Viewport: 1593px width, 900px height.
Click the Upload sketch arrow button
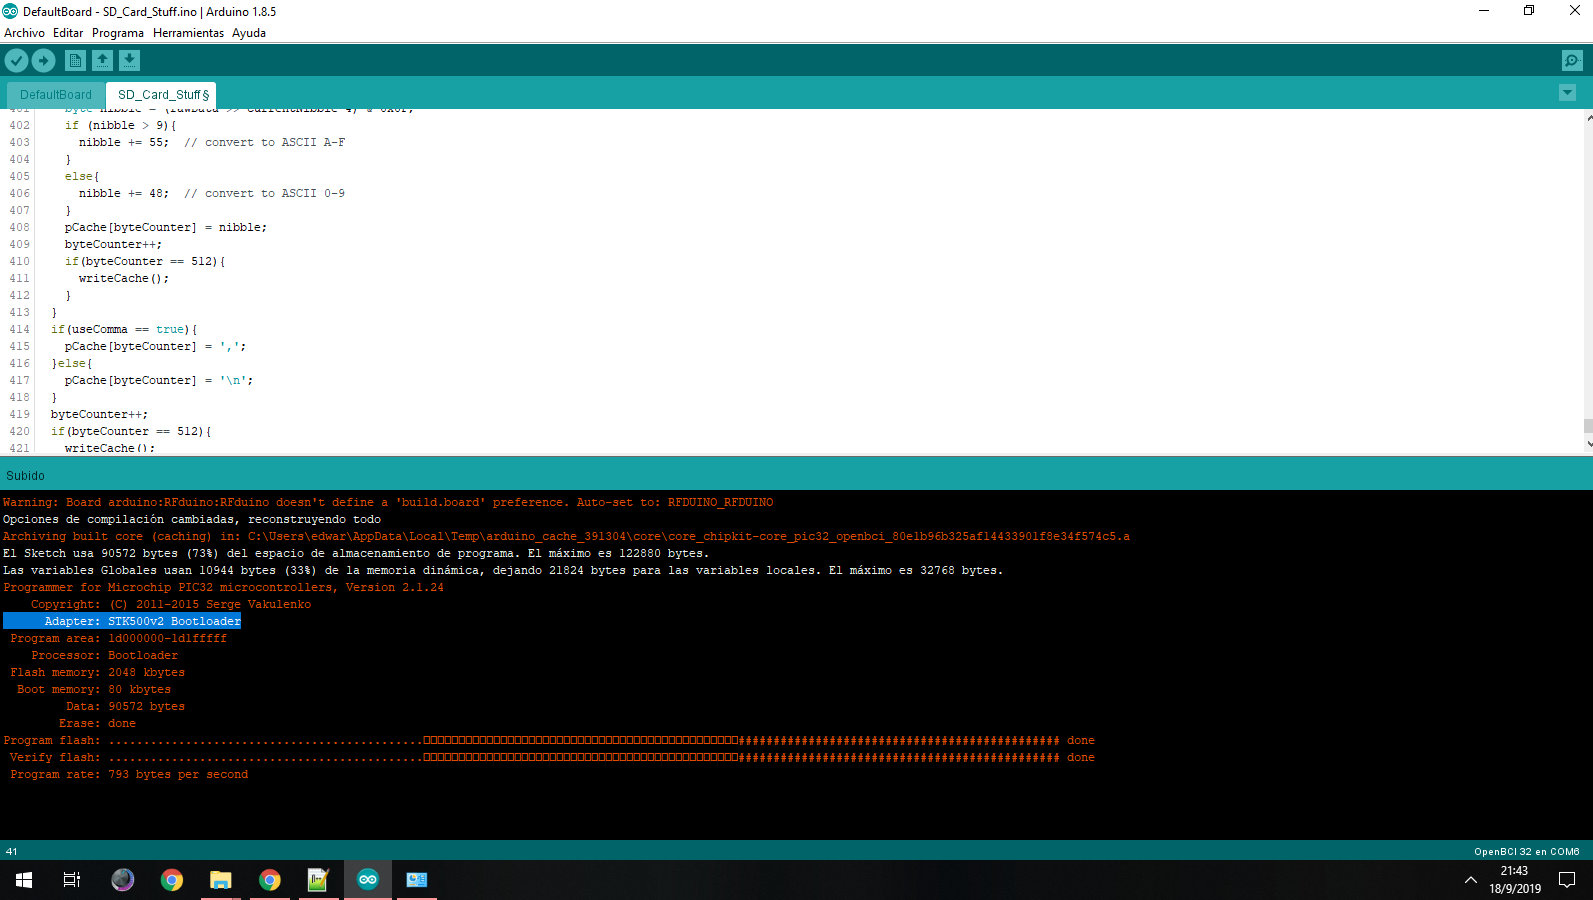coord(44,61)
